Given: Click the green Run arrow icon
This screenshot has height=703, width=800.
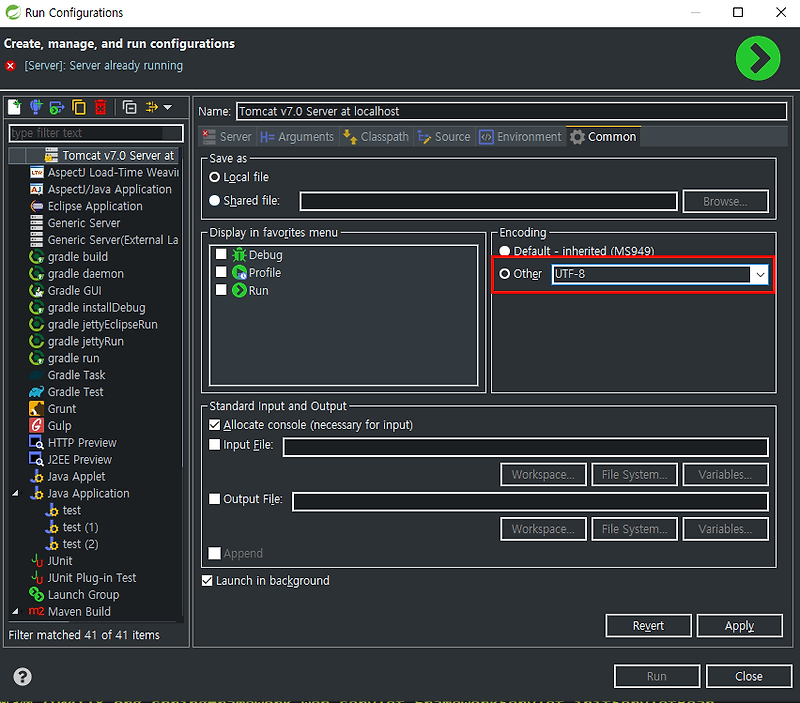Looking at the screenshot, I should (x=758, y=59).
